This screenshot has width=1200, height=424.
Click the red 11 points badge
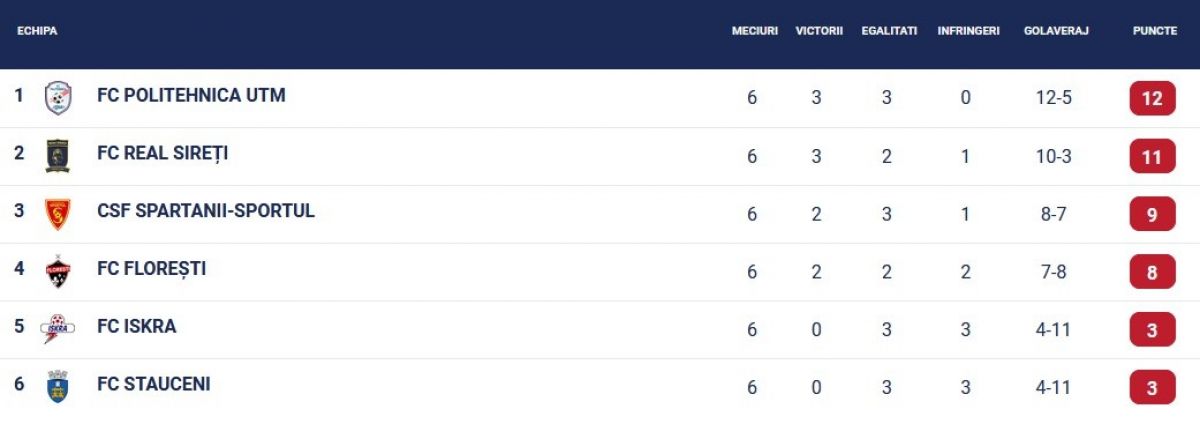1152,157
